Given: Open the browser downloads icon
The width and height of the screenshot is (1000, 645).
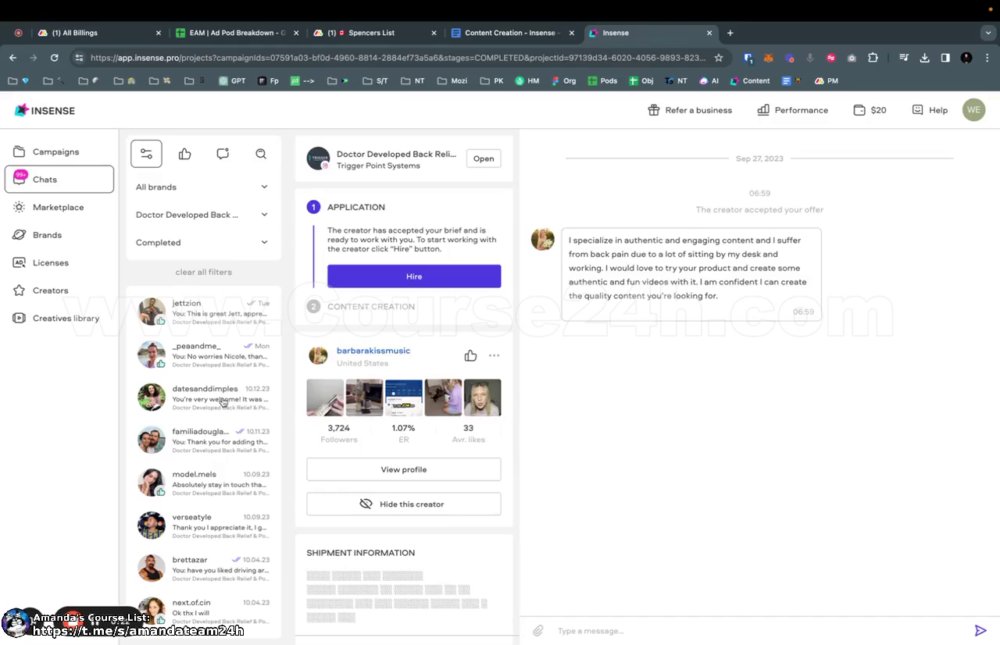Looking at the screenshot, I should (924, 57).
